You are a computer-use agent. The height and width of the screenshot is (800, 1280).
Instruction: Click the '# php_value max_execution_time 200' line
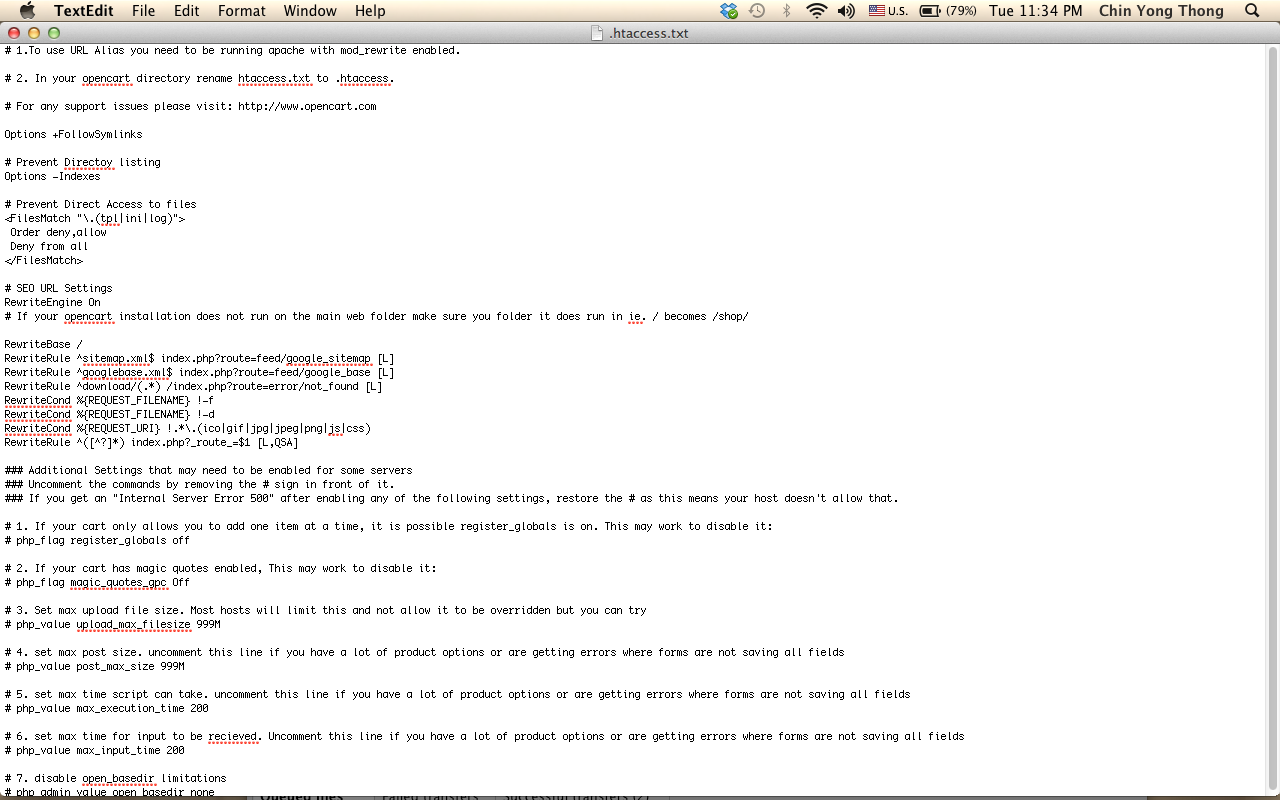(106, 708)
